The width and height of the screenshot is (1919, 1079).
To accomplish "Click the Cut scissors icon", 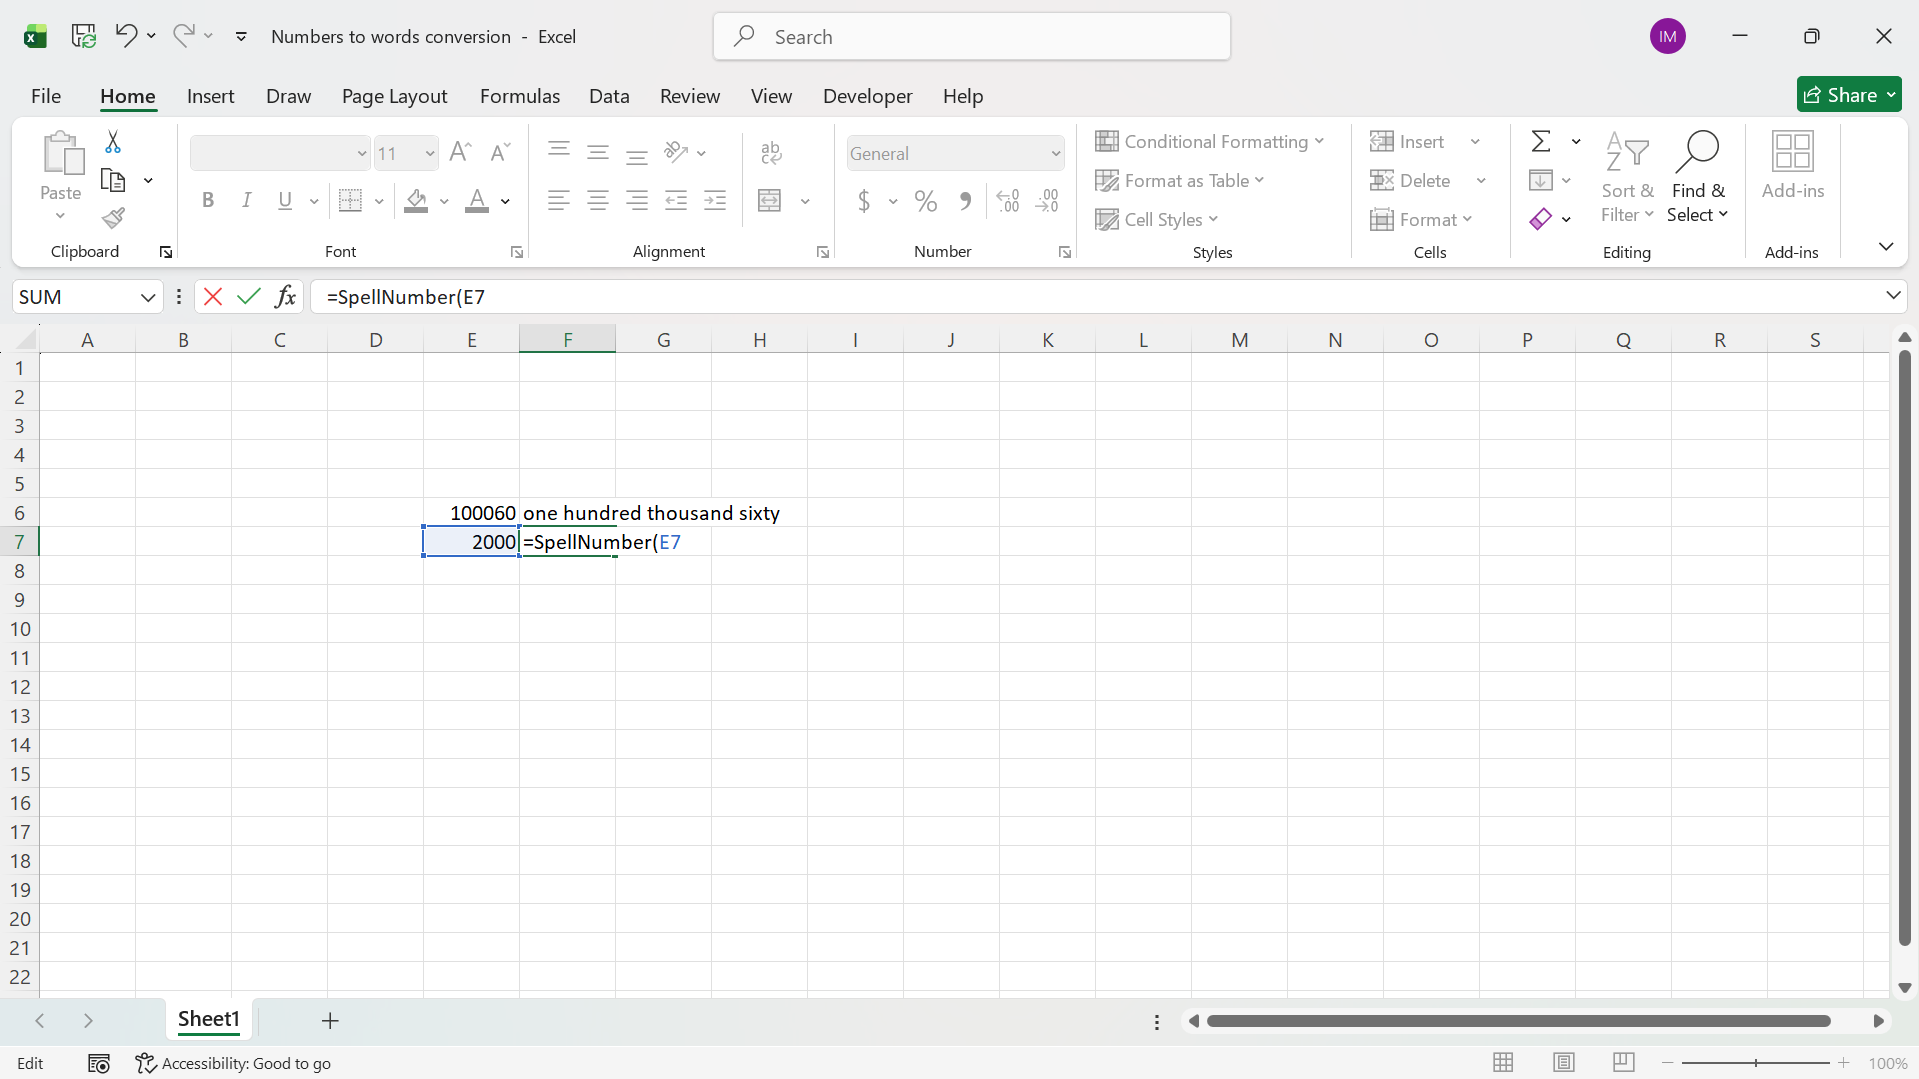I will [x=113, y=142].
